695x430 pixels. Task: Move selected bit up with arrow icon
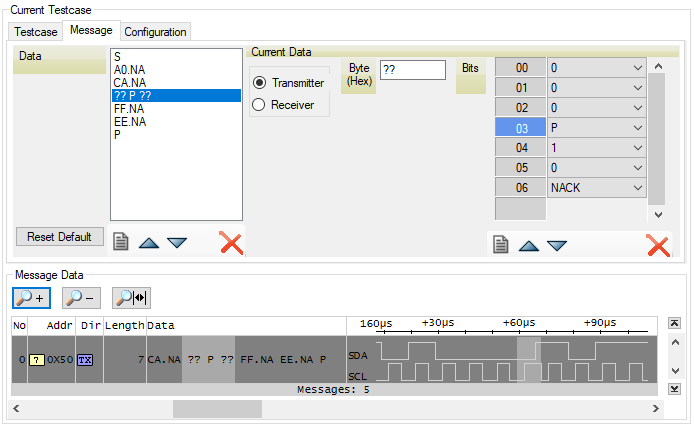(529, 245)
